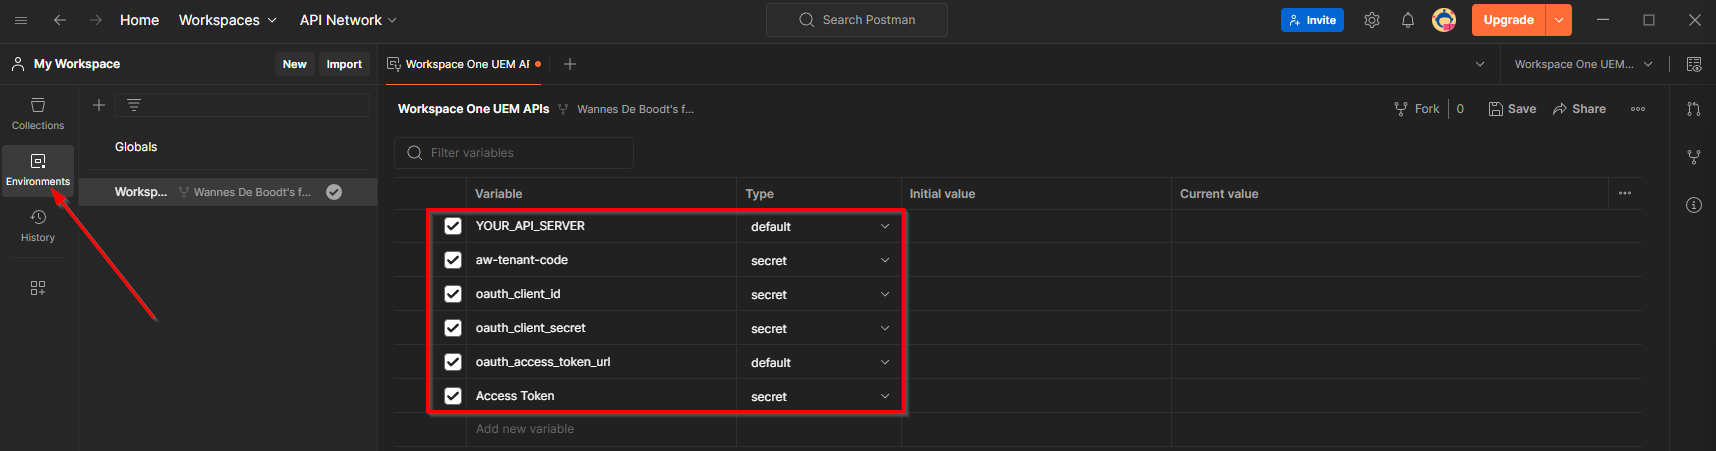Open environment info icon in right sidebar

tap(1694, 205)
